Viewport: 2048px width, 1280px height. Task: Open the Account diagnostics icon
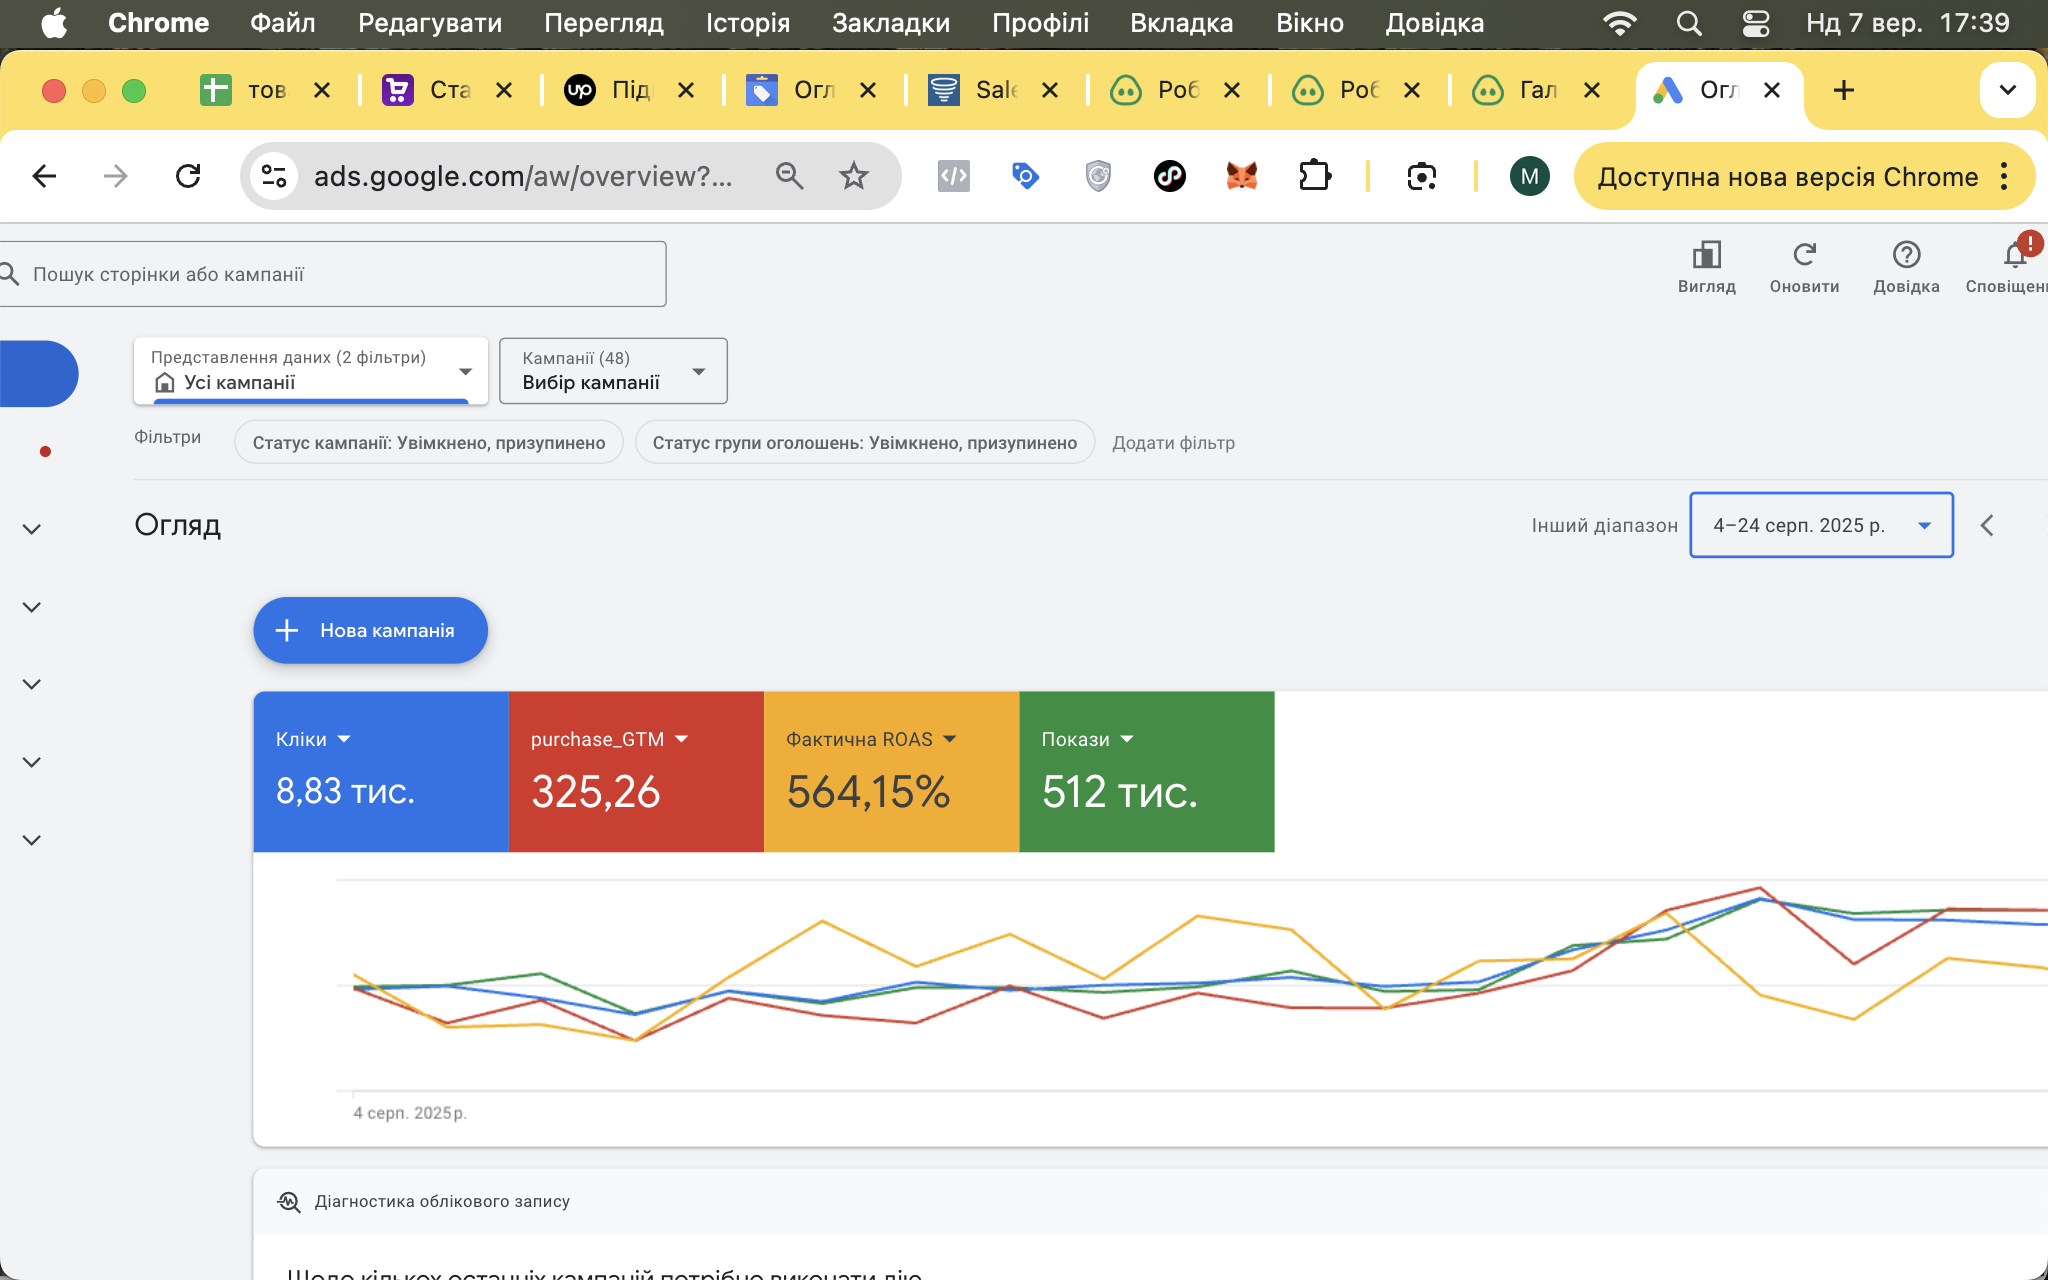[289, 1201]
